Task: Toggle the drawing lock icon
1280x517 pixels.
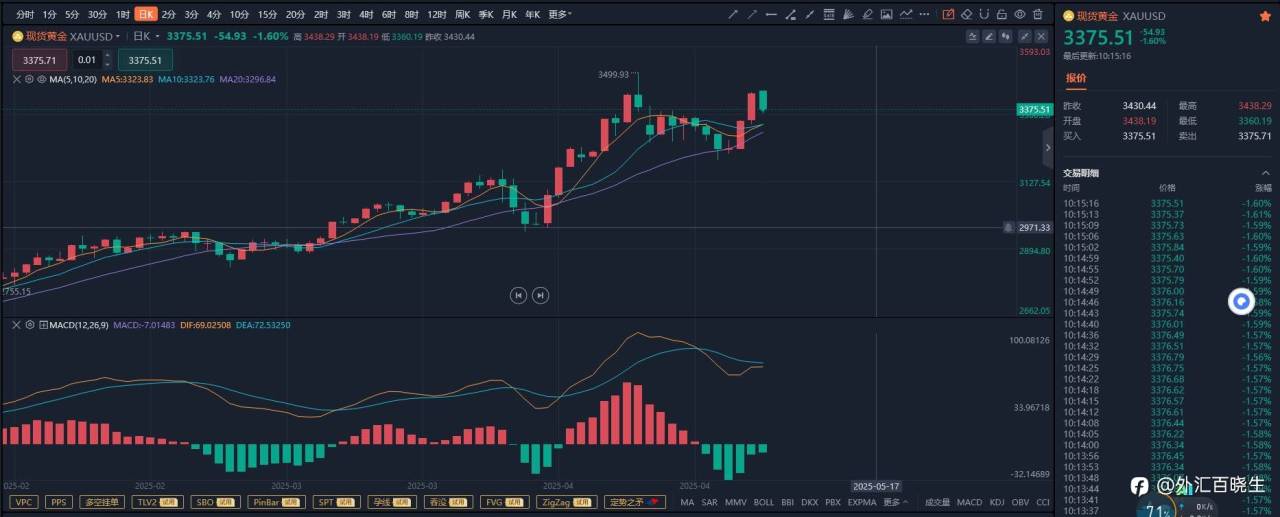Action: pos(1002,14)
